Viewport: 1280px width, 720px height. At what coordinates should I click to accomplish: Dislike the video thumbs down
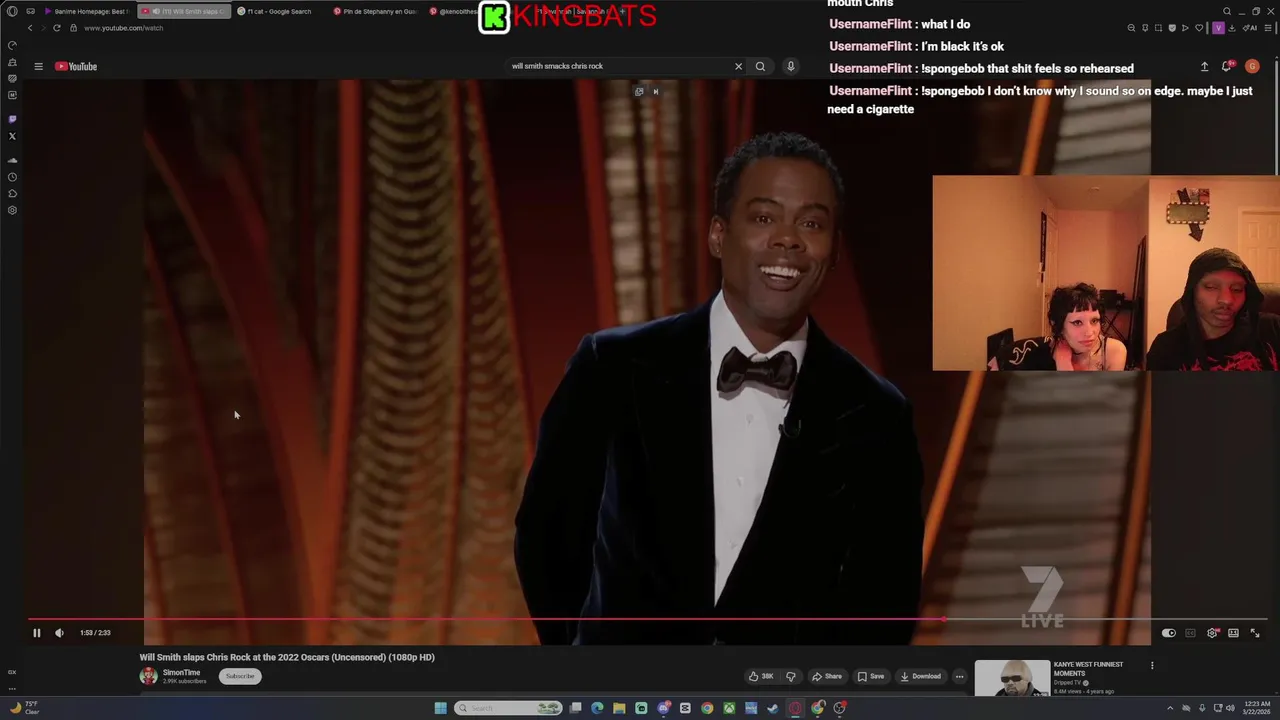coord(790,676)
